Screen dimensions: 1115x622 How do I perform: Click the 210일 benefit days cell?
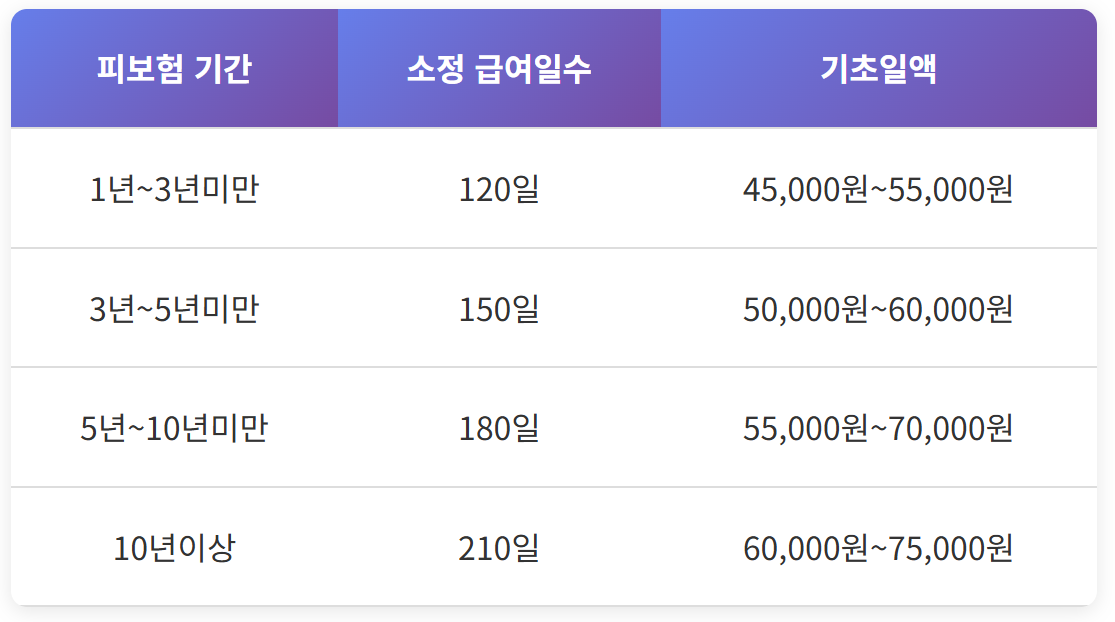coord(499,547)
